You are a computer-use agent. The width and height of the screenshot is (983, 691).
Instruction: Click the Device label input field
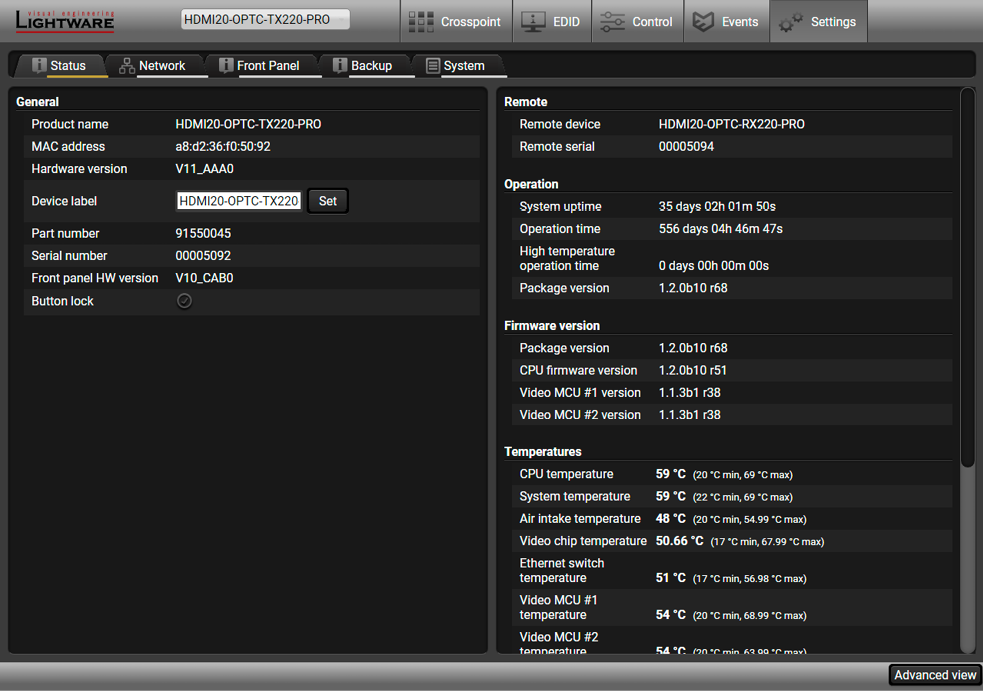click(239, 201)
